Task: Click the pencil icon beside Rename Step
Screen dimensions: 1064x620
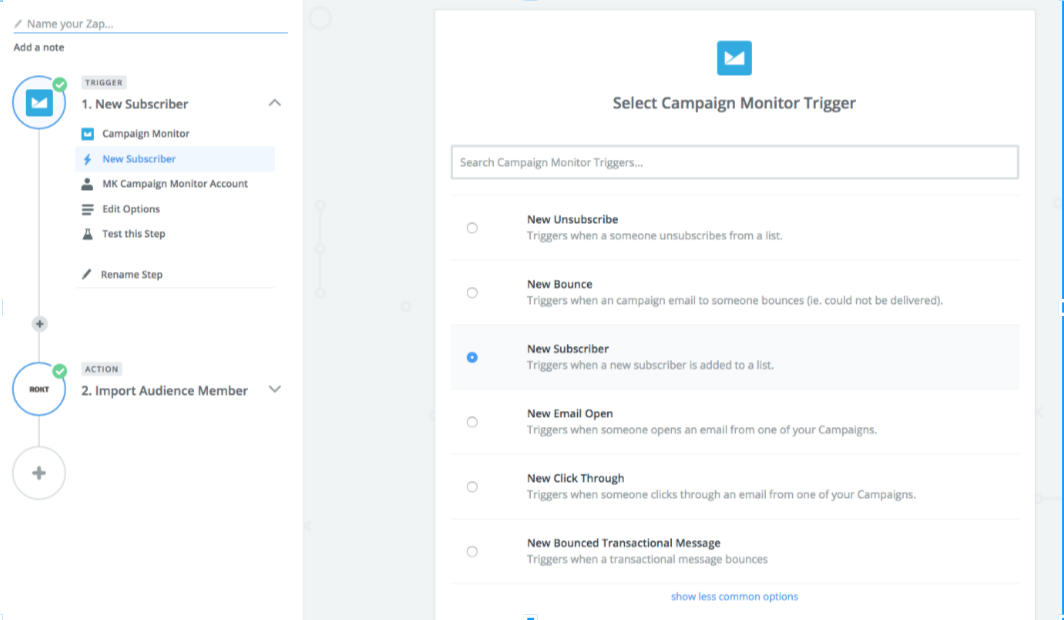Action: (86, 274)
